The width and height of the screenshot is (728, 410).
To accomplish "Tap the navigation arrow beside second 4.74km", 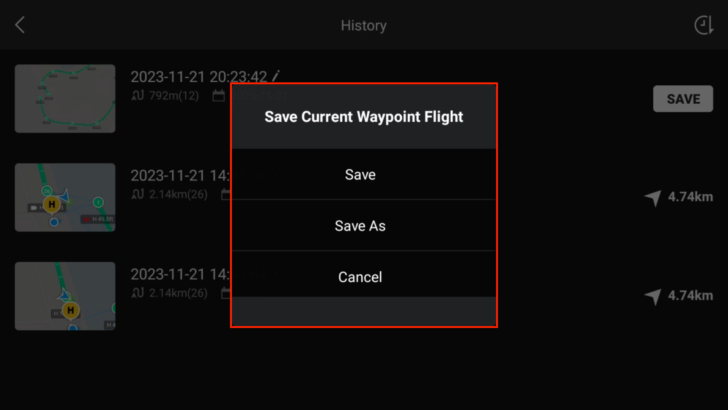I will [x=653, y=197].
